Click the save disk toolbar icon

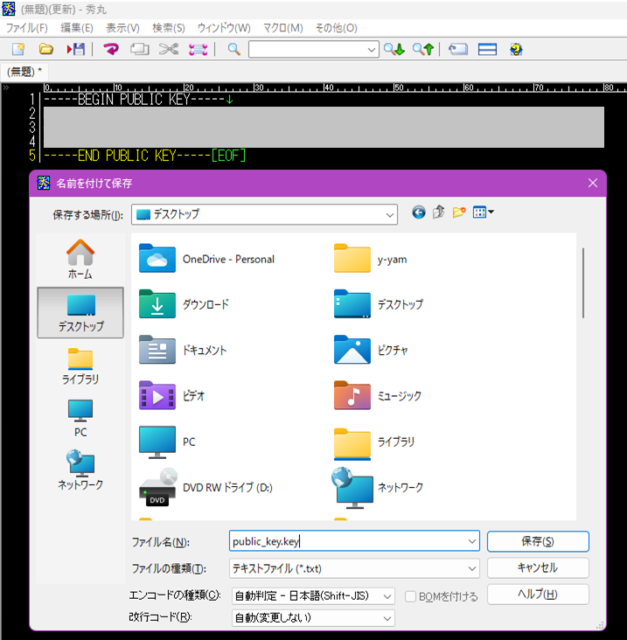tap(75, 48)
